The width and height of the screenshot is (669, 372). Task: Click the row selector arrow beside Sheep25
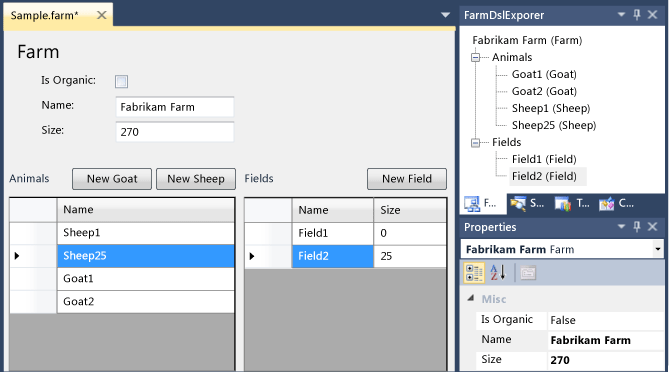(17, 256)
